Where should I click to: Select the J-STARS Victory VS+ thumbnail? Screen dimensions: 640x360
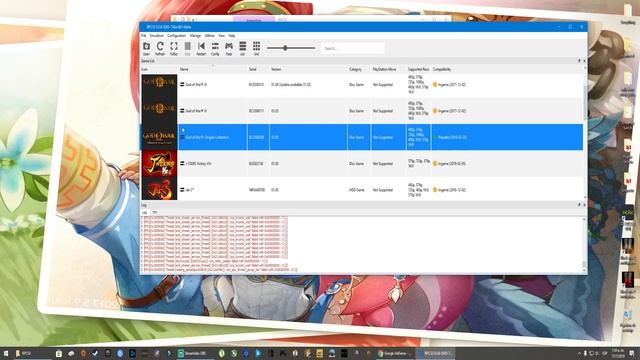click(159, 164)
